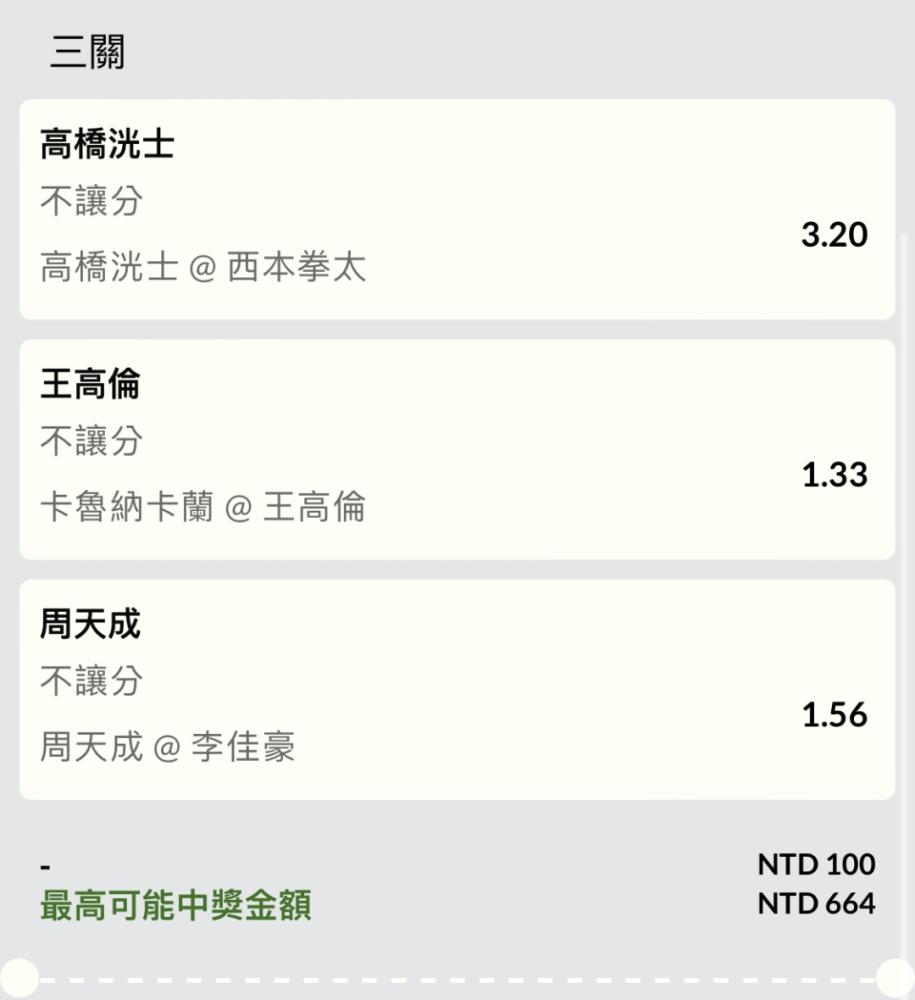Click 不讓分 label in 高橋洸士 card
Image resolution: width=915 pixels, height=1000 pixels.
coord(91,202)
